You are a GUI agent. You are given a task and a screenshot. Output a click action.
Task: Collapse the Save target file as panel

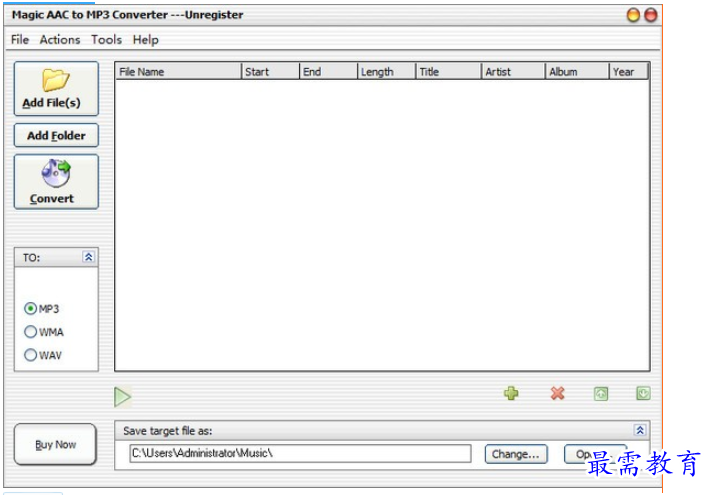(640, 430)
